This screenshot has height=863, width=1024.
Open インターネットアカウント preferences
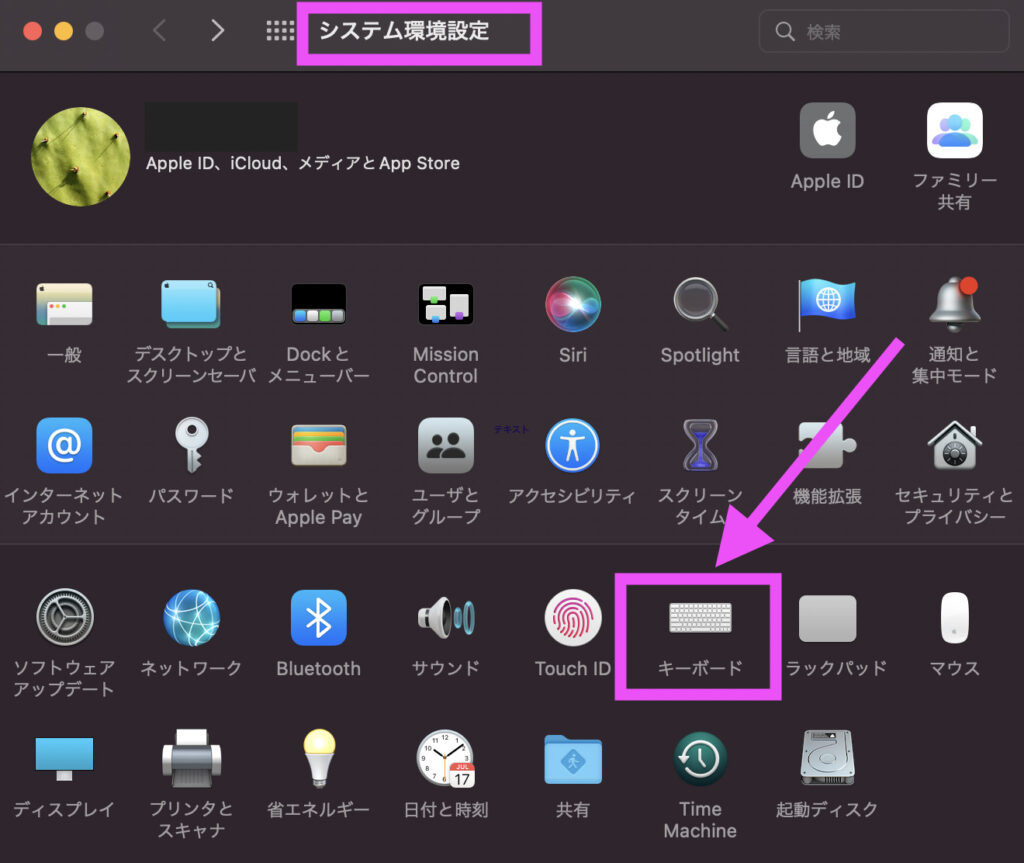pyautogui.click(x=64, y=446)
